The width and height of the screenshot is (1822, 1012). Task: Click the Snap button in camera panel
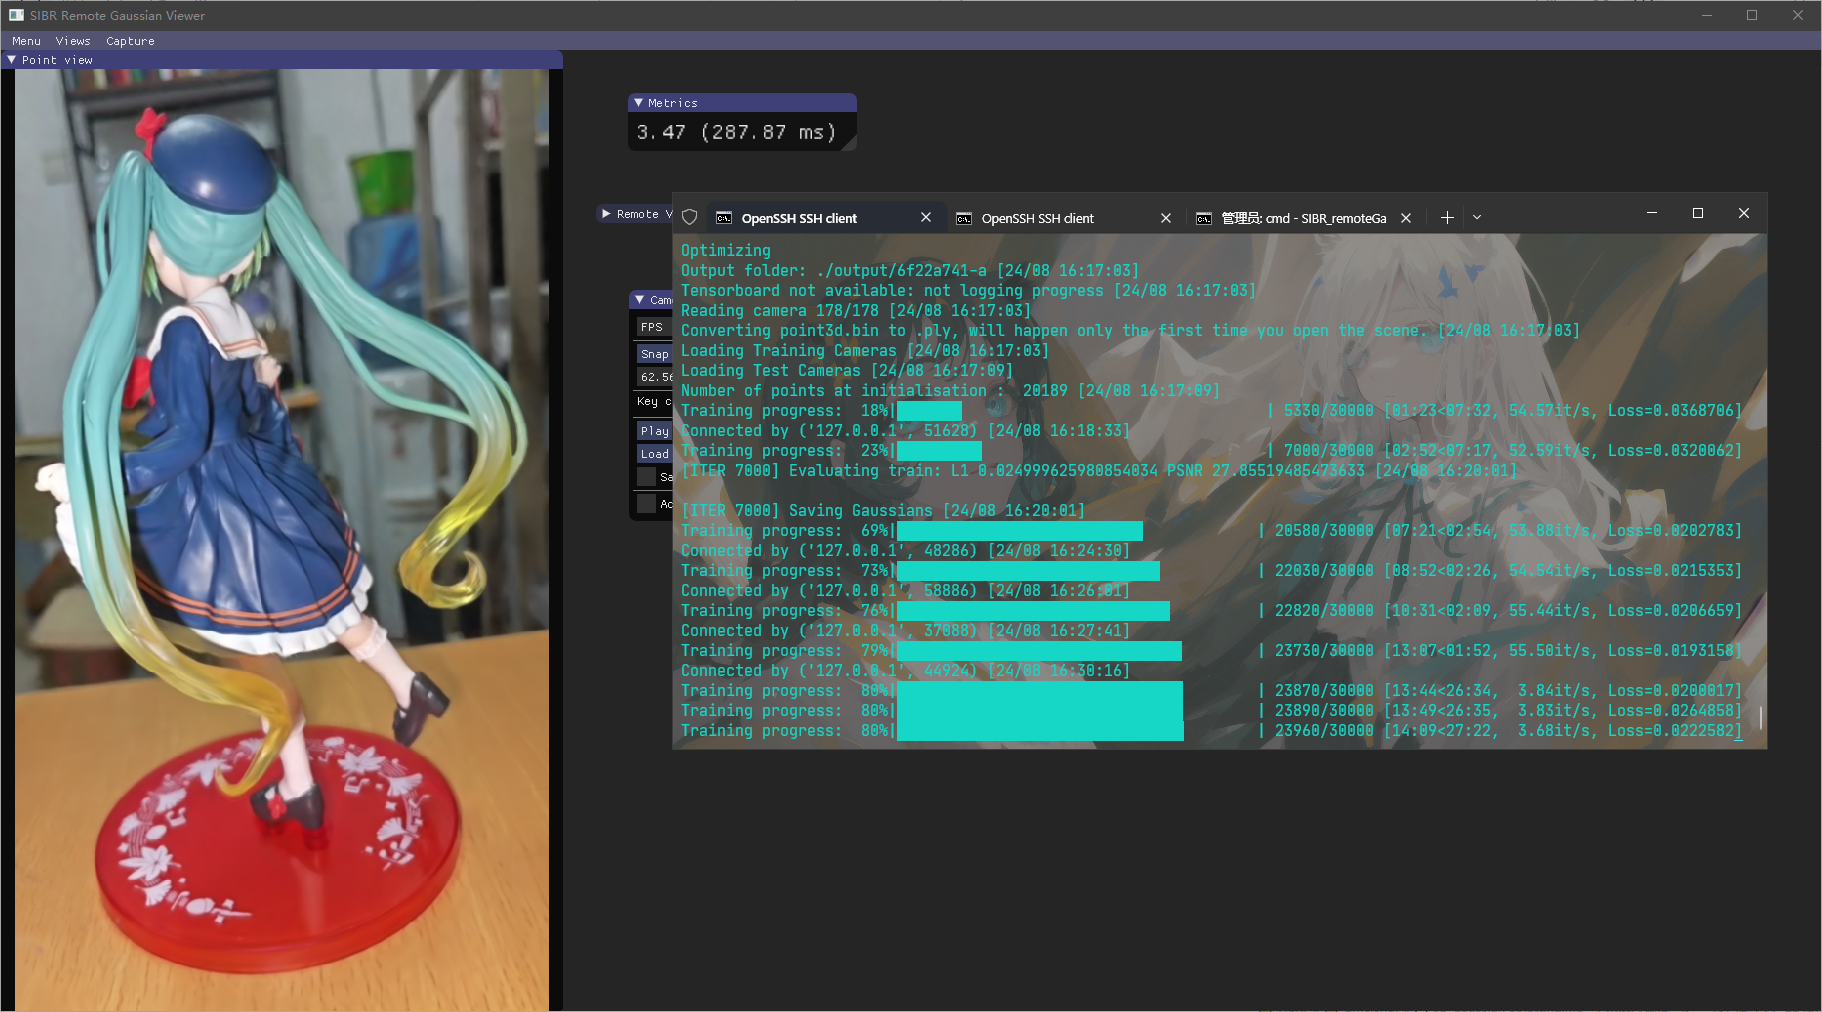654,354
